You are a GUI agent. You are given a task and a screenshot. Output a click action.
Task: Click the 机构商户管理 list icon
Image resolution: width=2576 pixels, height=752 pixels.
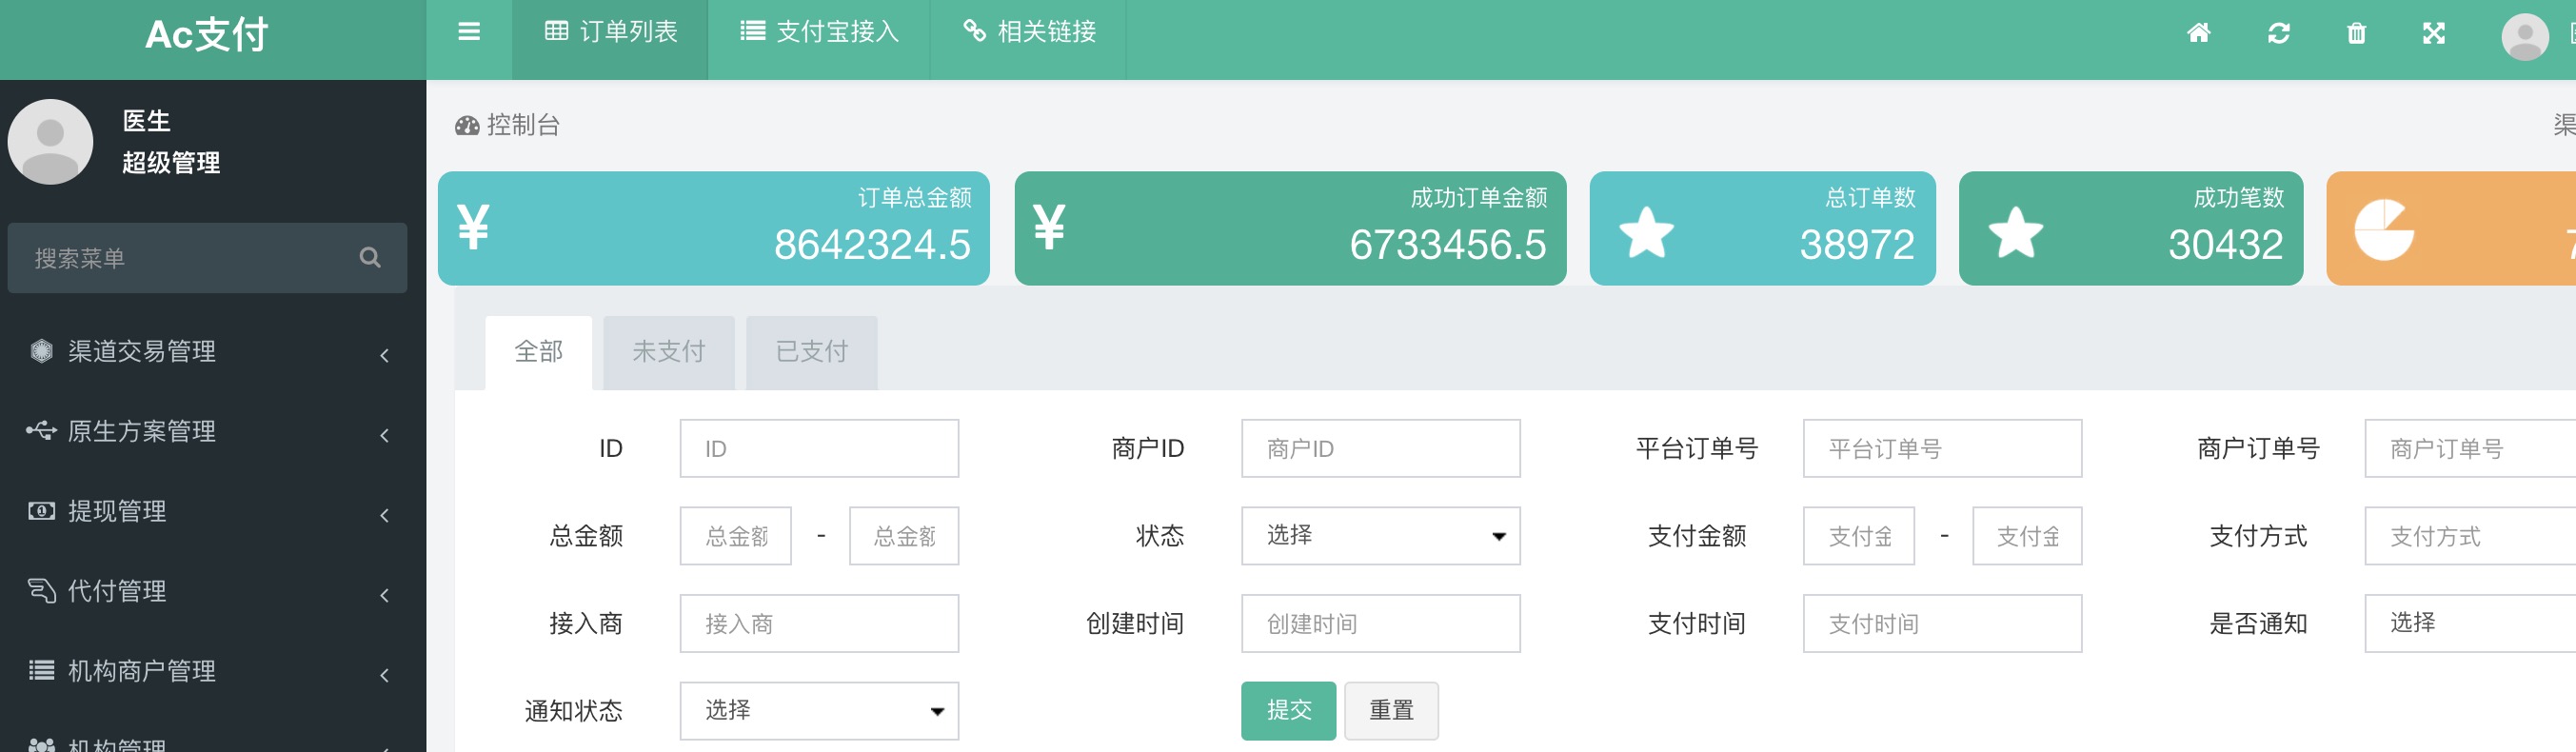pos(41,670)
